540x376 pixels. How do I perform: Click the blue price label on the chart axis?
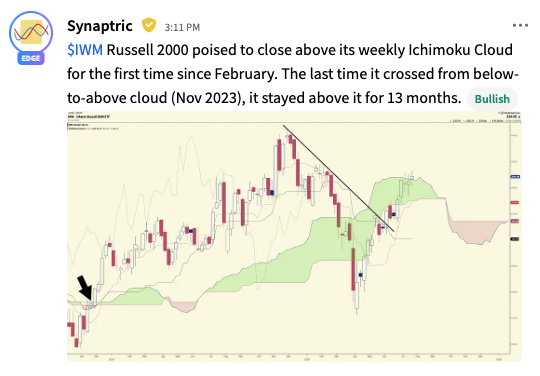pos(515,177)
